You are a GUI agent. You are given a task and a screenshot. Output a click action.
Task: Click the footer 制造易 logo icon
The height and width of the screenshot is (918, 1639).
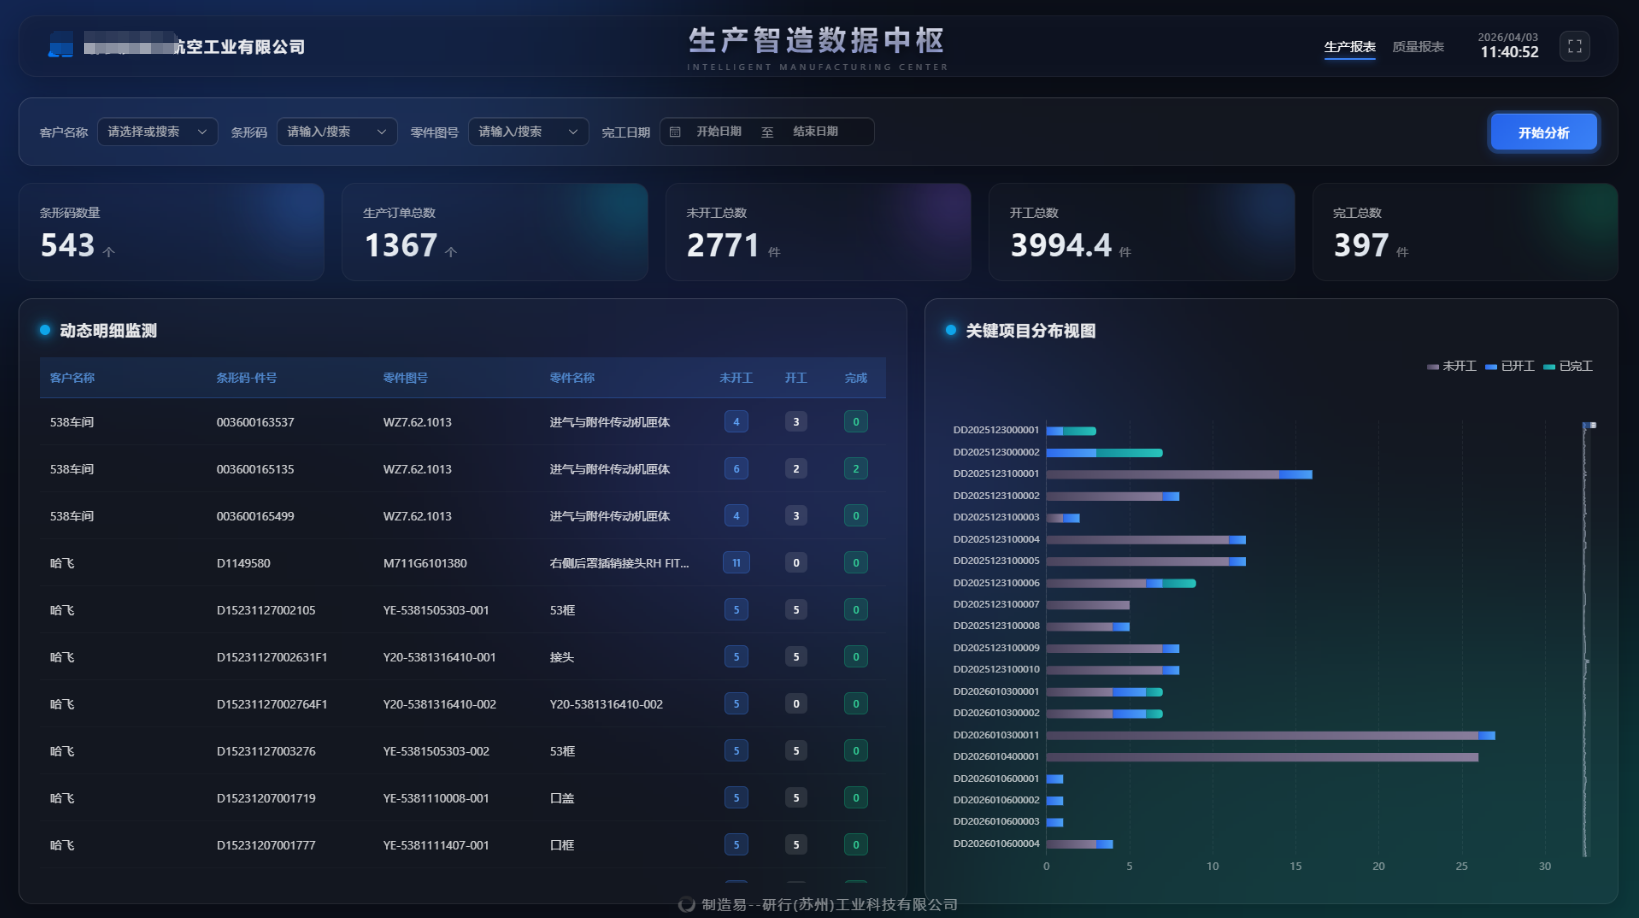pos(686,904)
